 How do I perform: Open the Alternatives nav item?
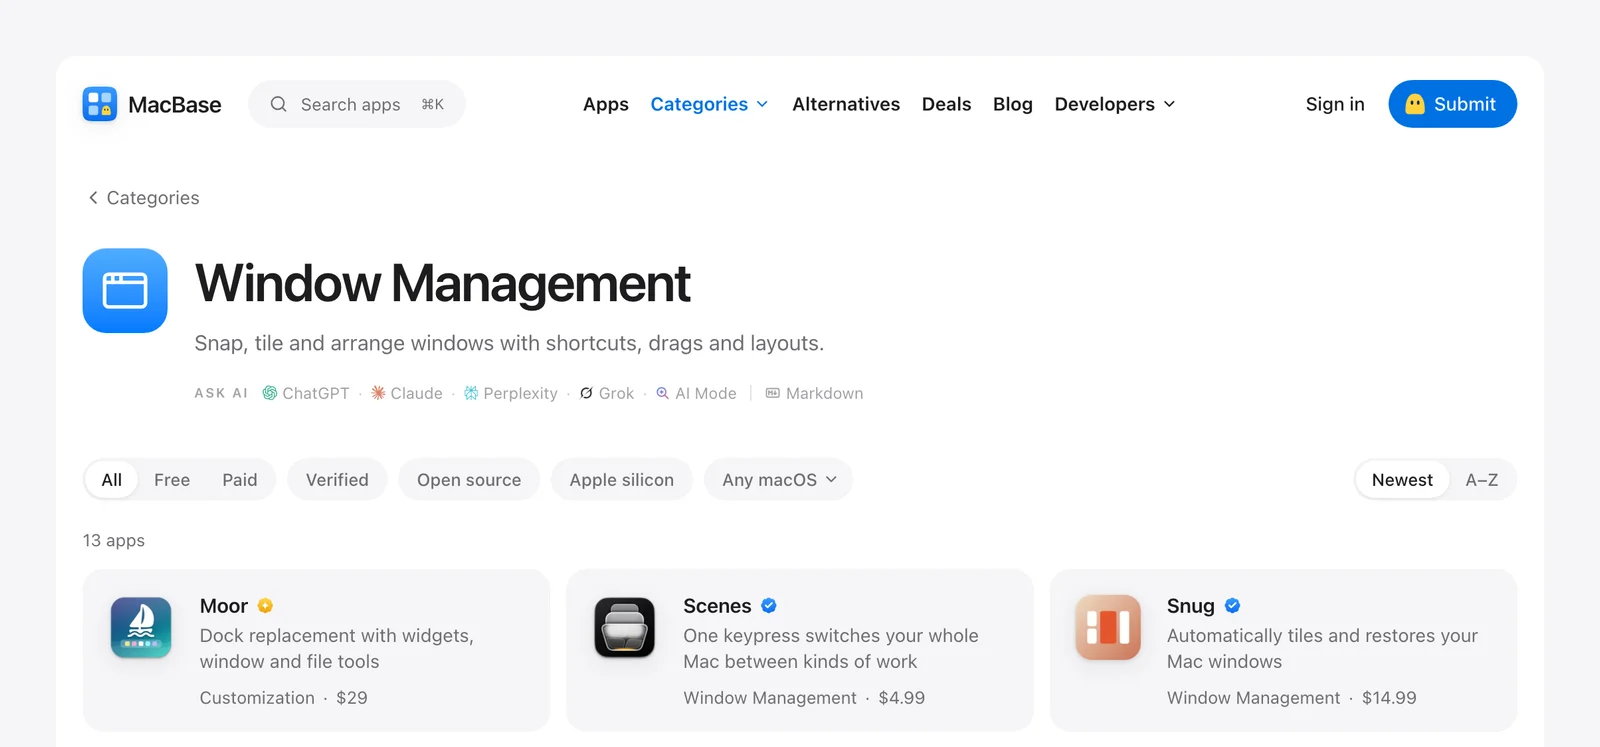pos(846,104)
